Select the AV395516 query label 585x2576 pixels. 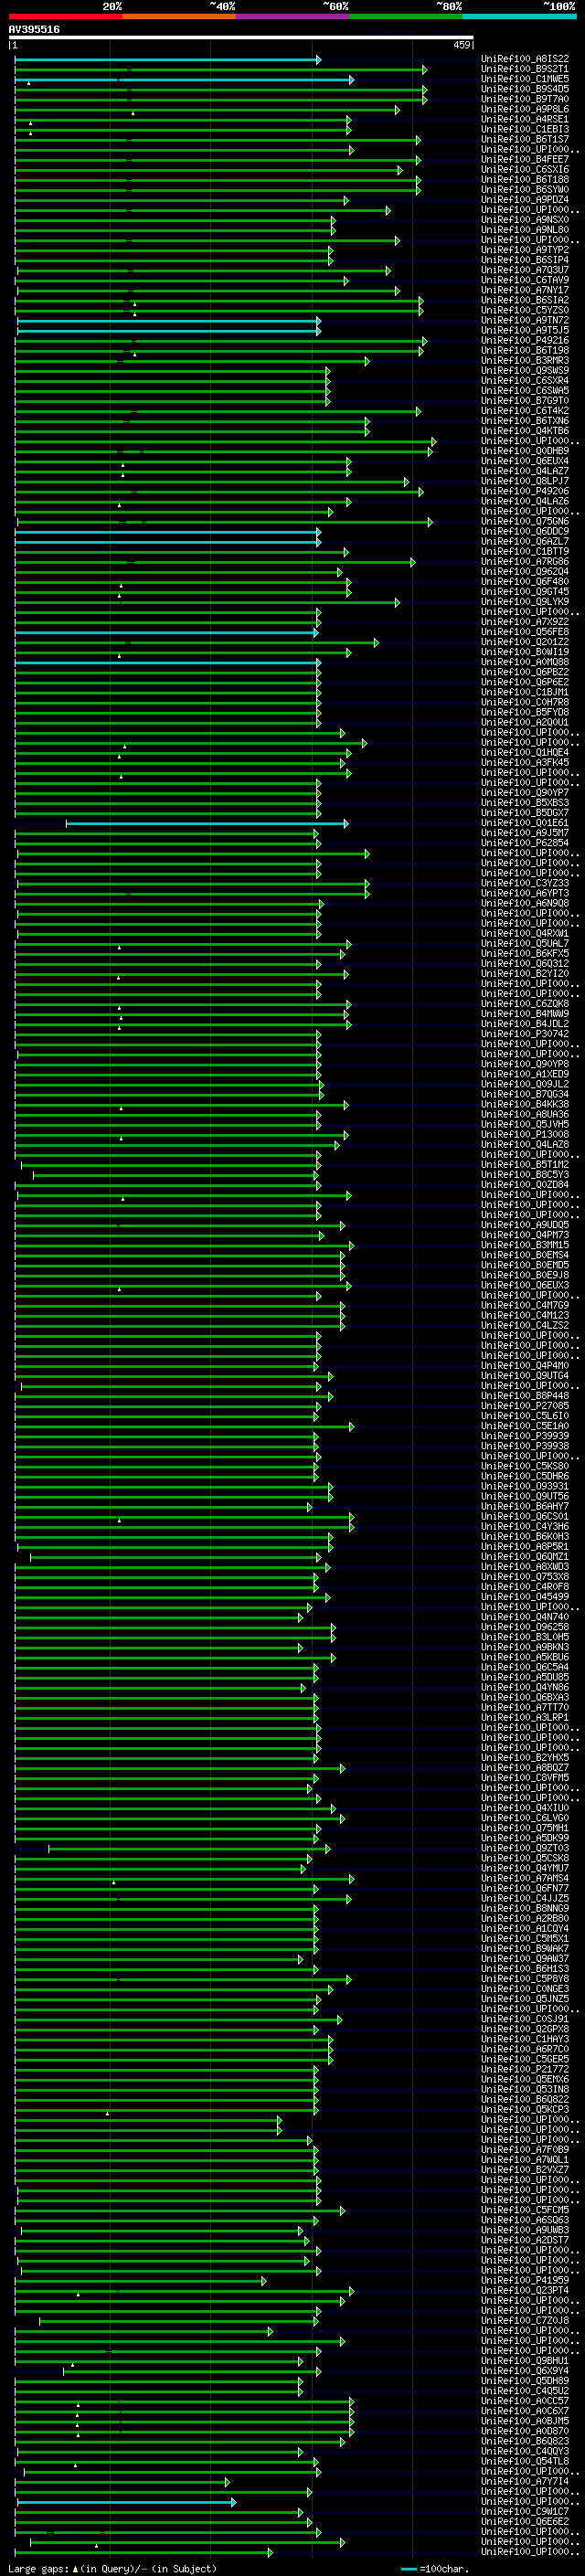(x=34, y=29)
